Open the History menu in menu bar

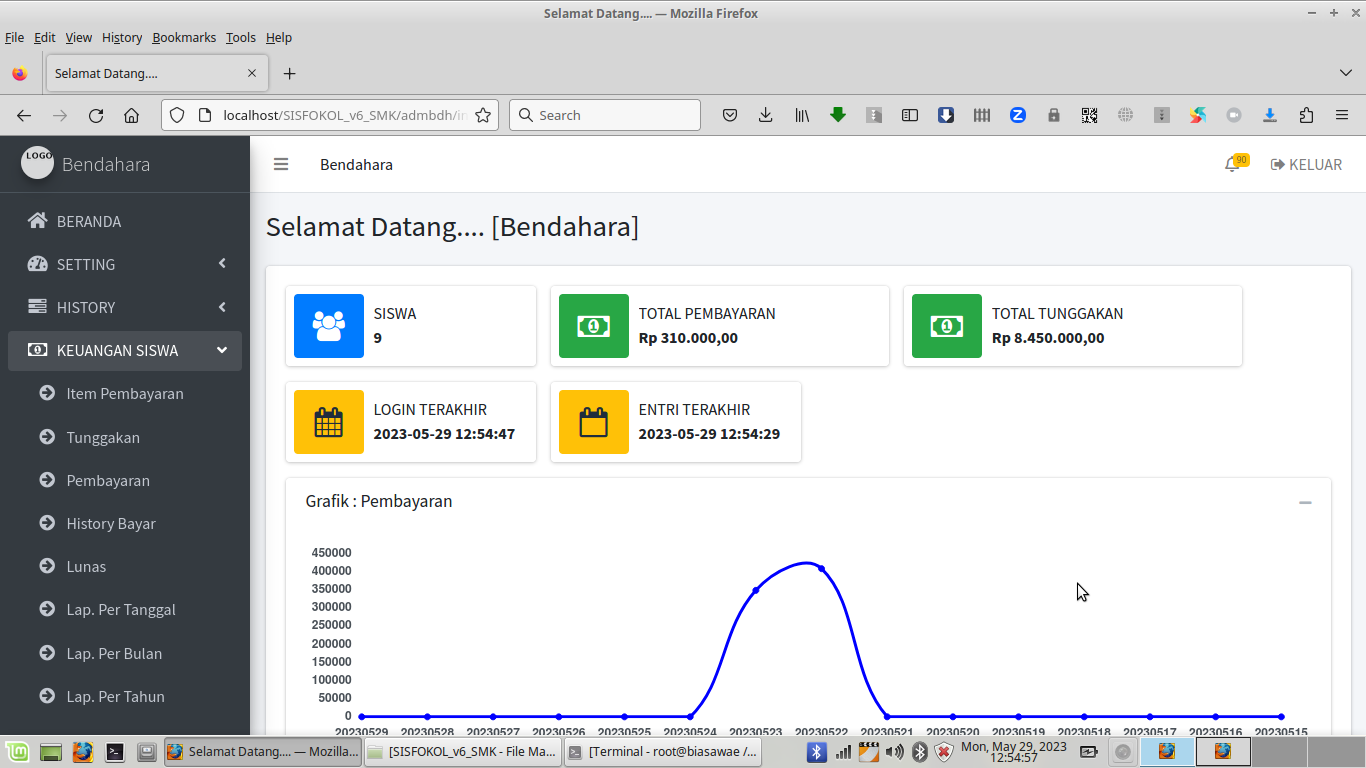[122, 37]
